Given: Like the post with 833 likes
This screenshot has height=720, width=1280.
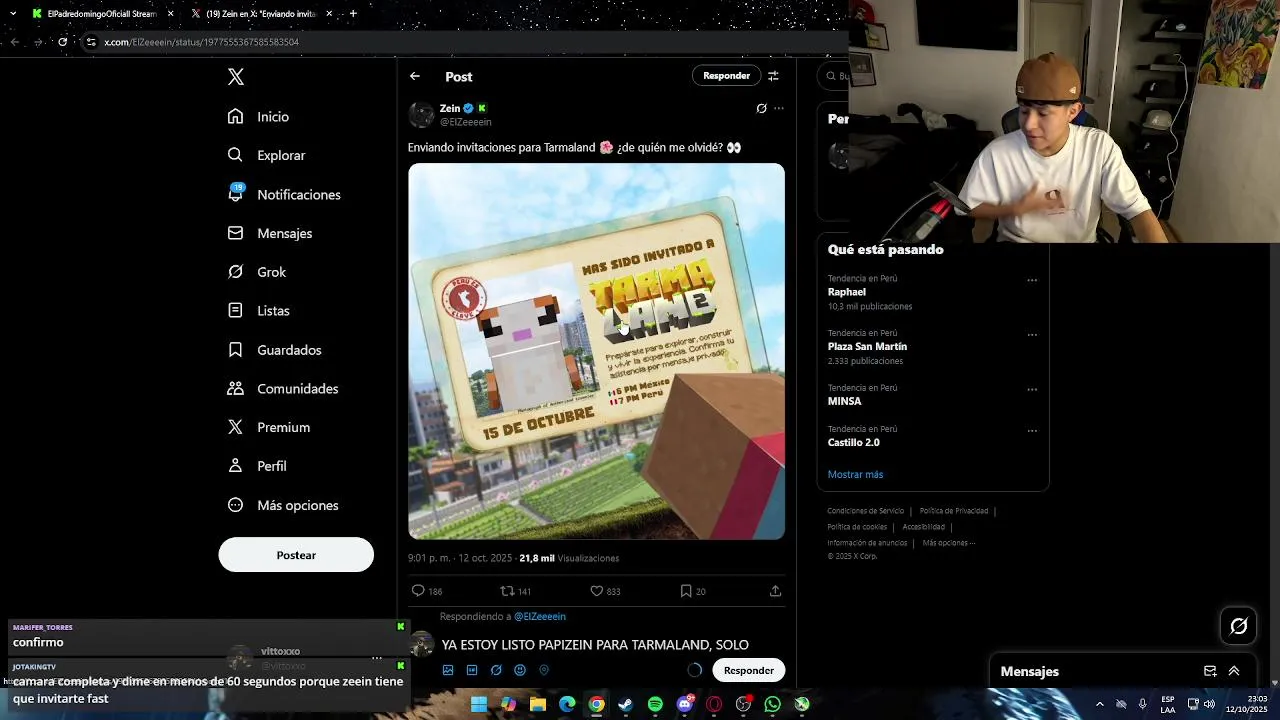Looking at the screenshot, I should pyautogui.click(x=597, y=591).
